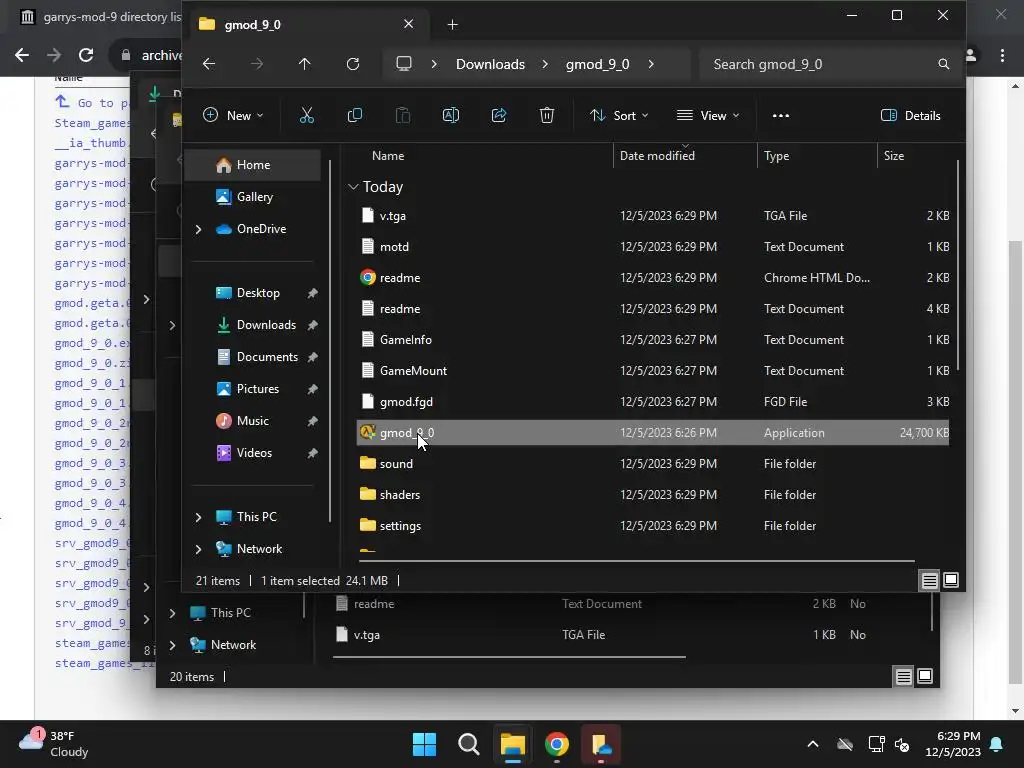The width and height of the screenshot is (1024, 768).
Task: Expand This PC in front window sidebar
Action: (x=199, y=517)
